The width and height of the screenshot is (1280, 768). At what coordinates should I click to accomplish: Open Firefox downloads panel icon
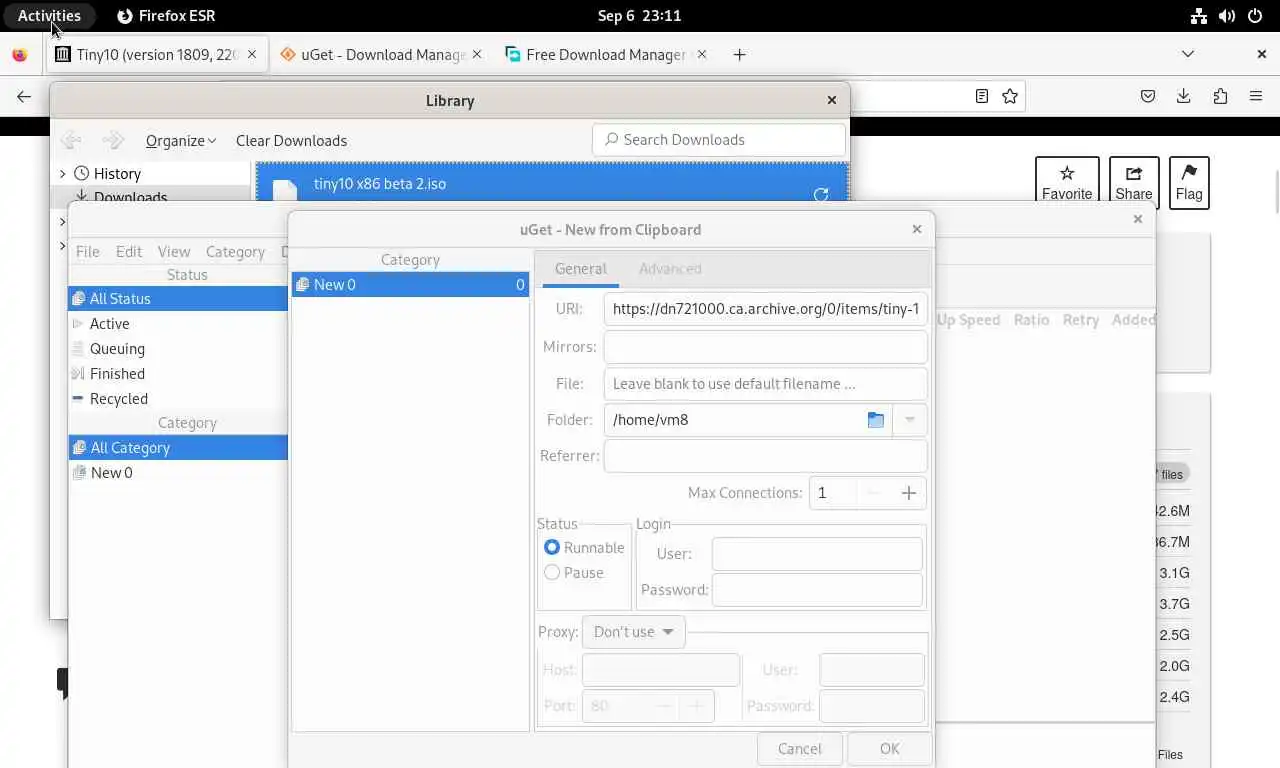1183,96
